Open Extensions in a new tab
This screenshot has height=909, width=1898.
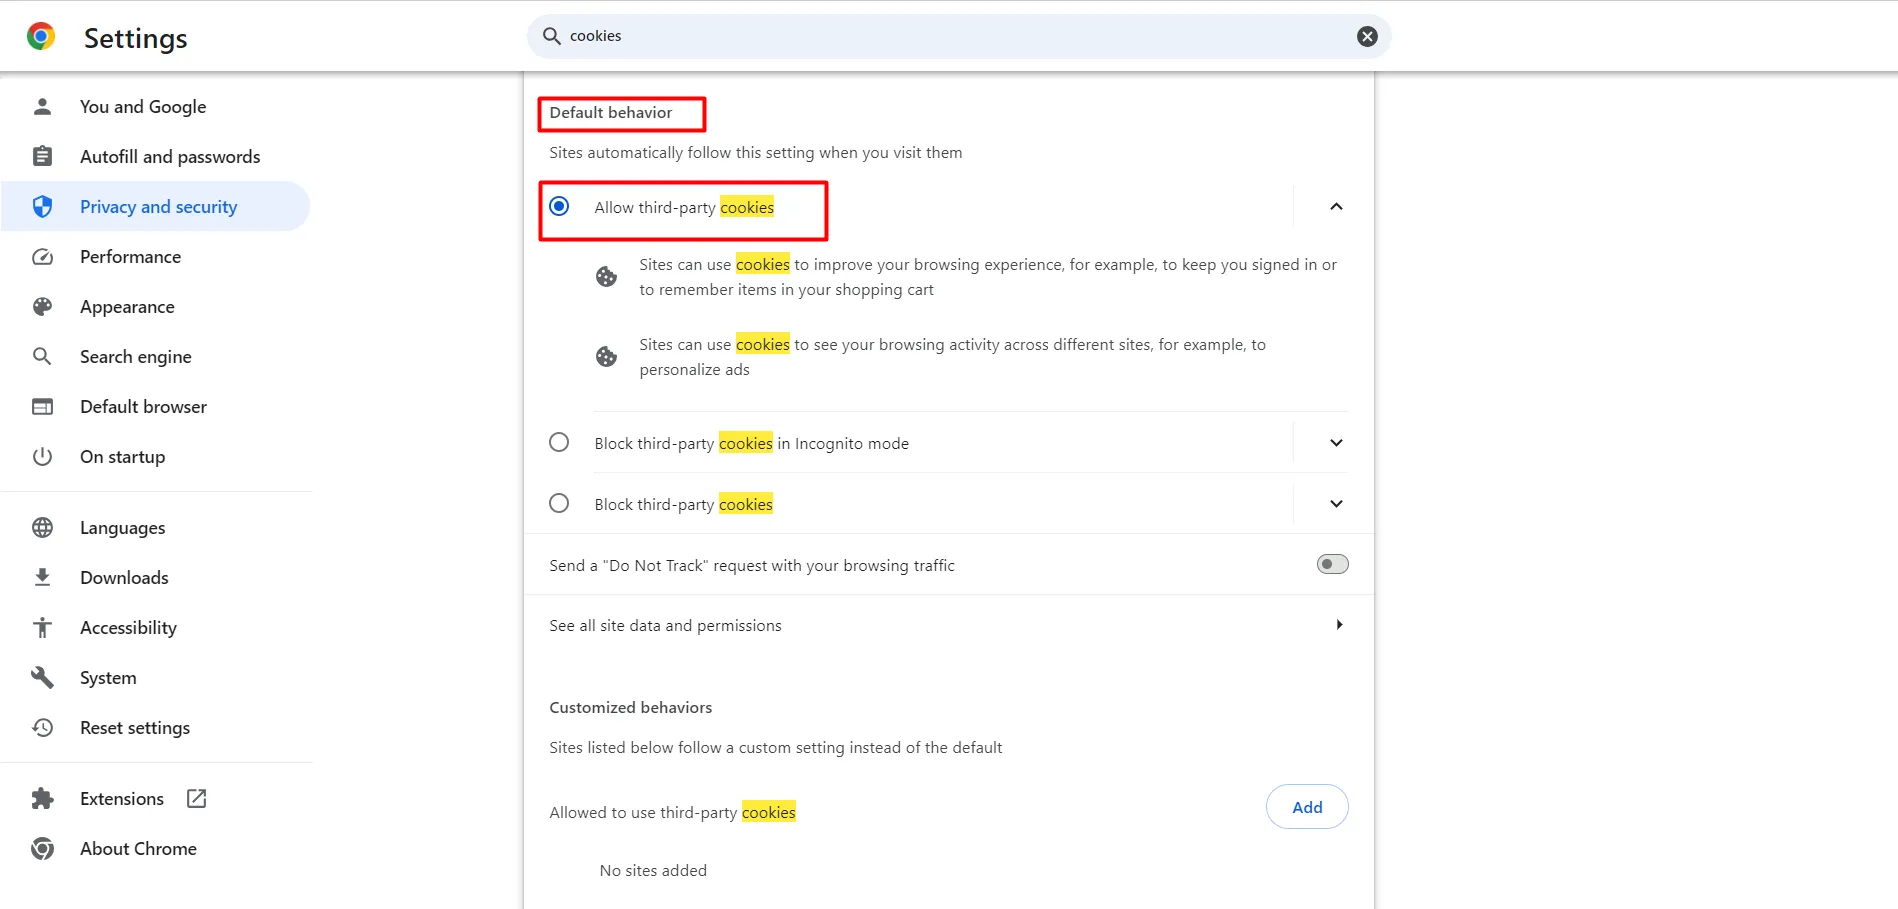pos(196,798)
